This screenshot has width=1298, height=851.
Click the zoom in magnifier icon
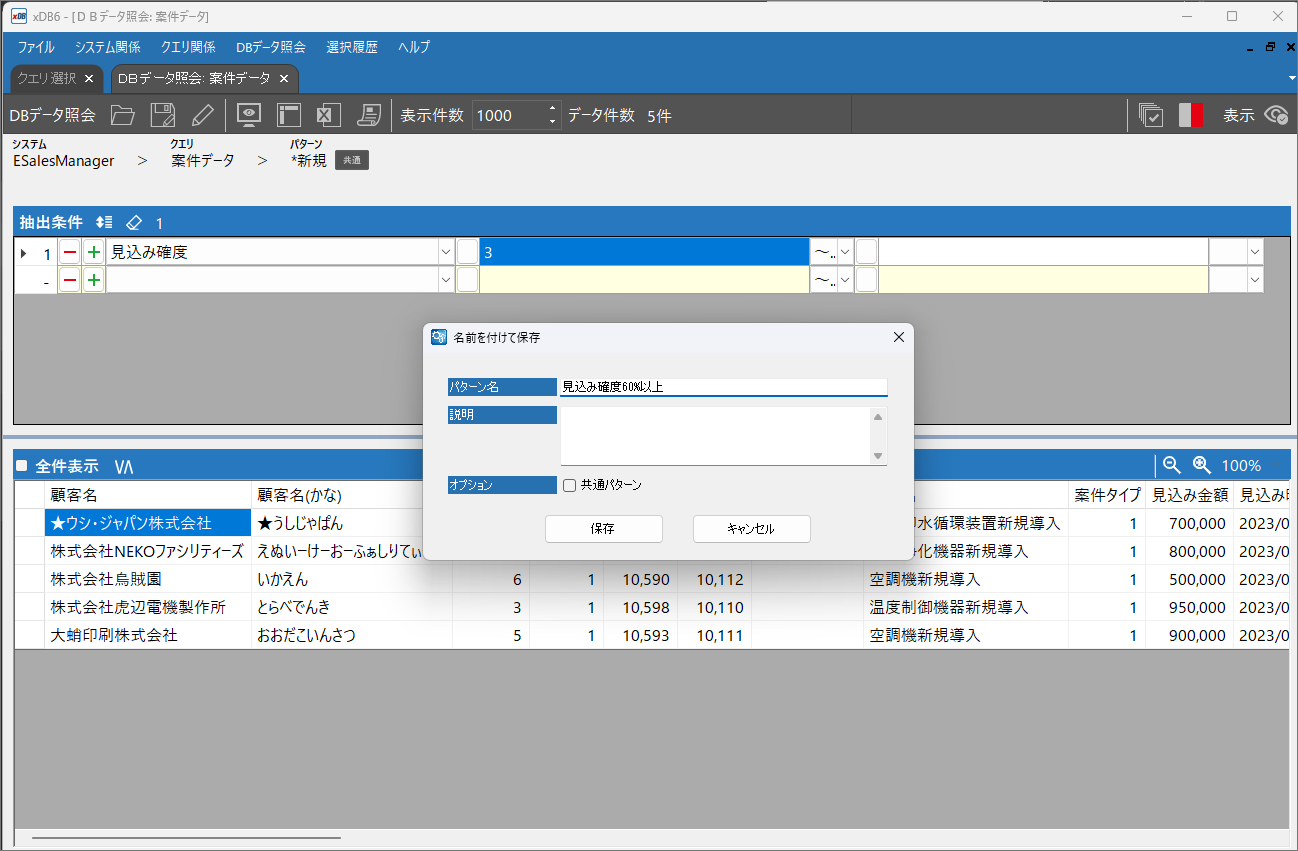tap(1202, 465)
